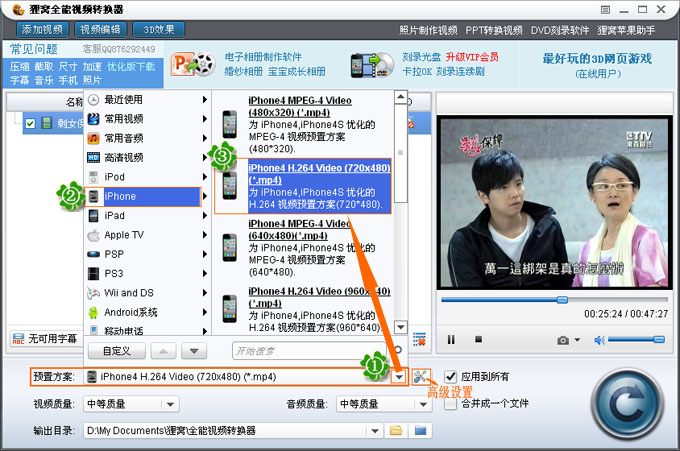Uncheck the video file in the list

click(30, 123)
